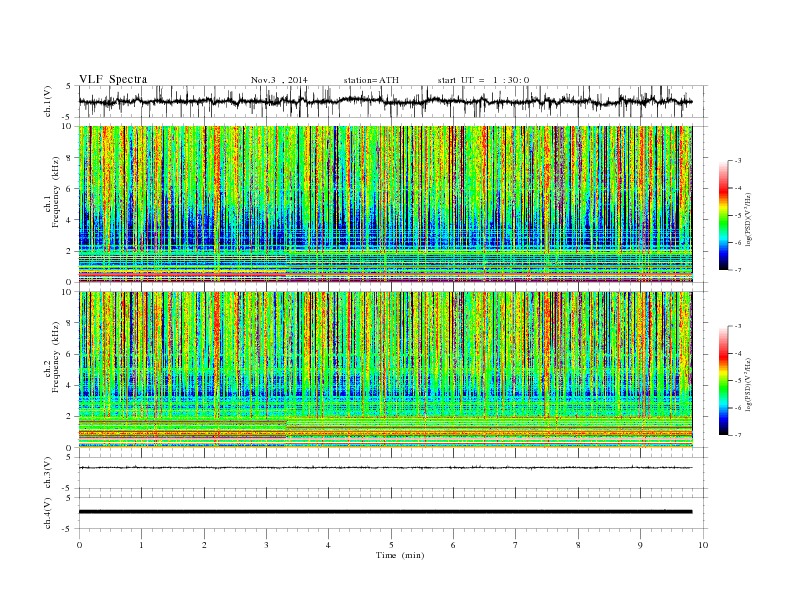Click the "ch.3(V)" axis label
This screenshot has width=792, height=612.
click(48, 473)
